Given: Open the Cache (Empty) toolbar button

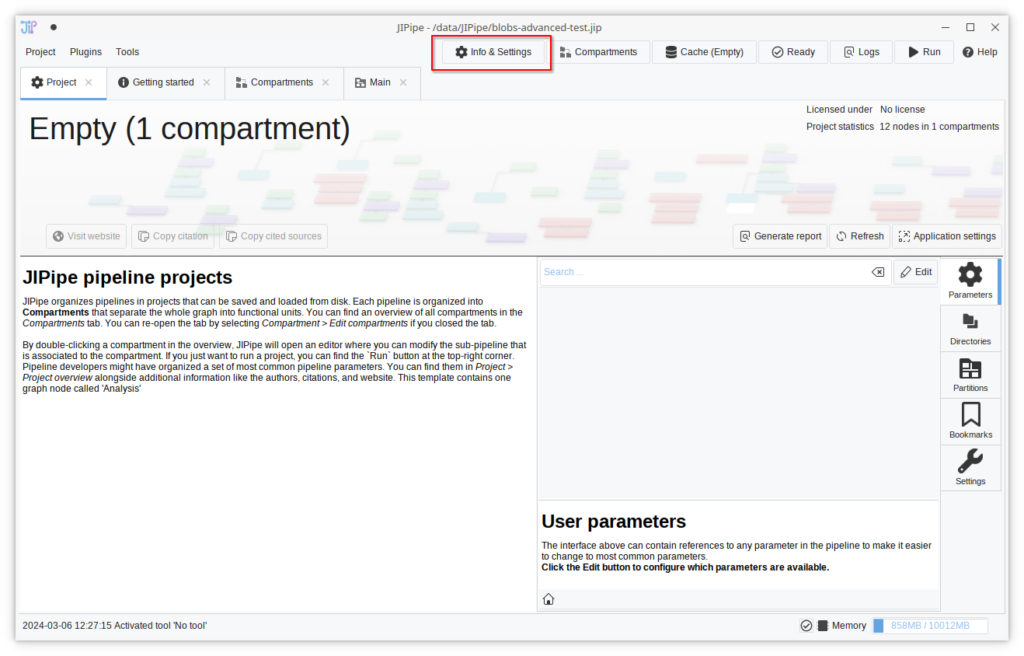Looking at the screenshot, I should pyautogui.click(x=704, y=52).
